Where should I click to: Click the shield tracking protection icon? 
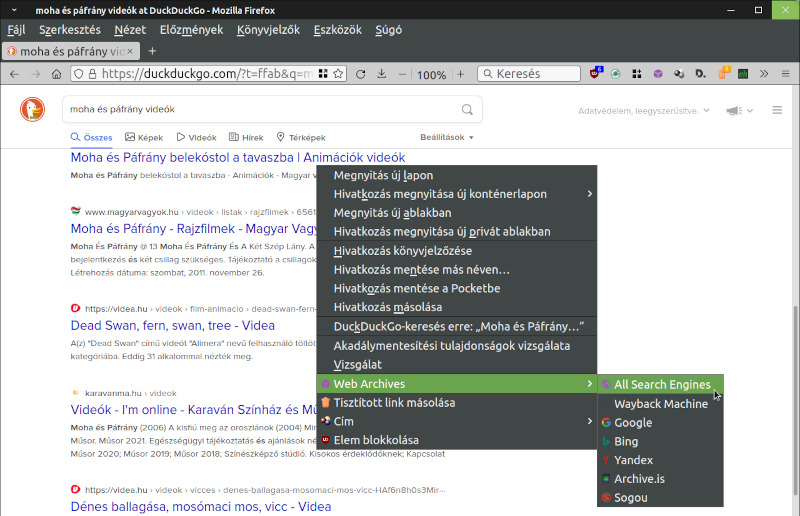(79, 74)
